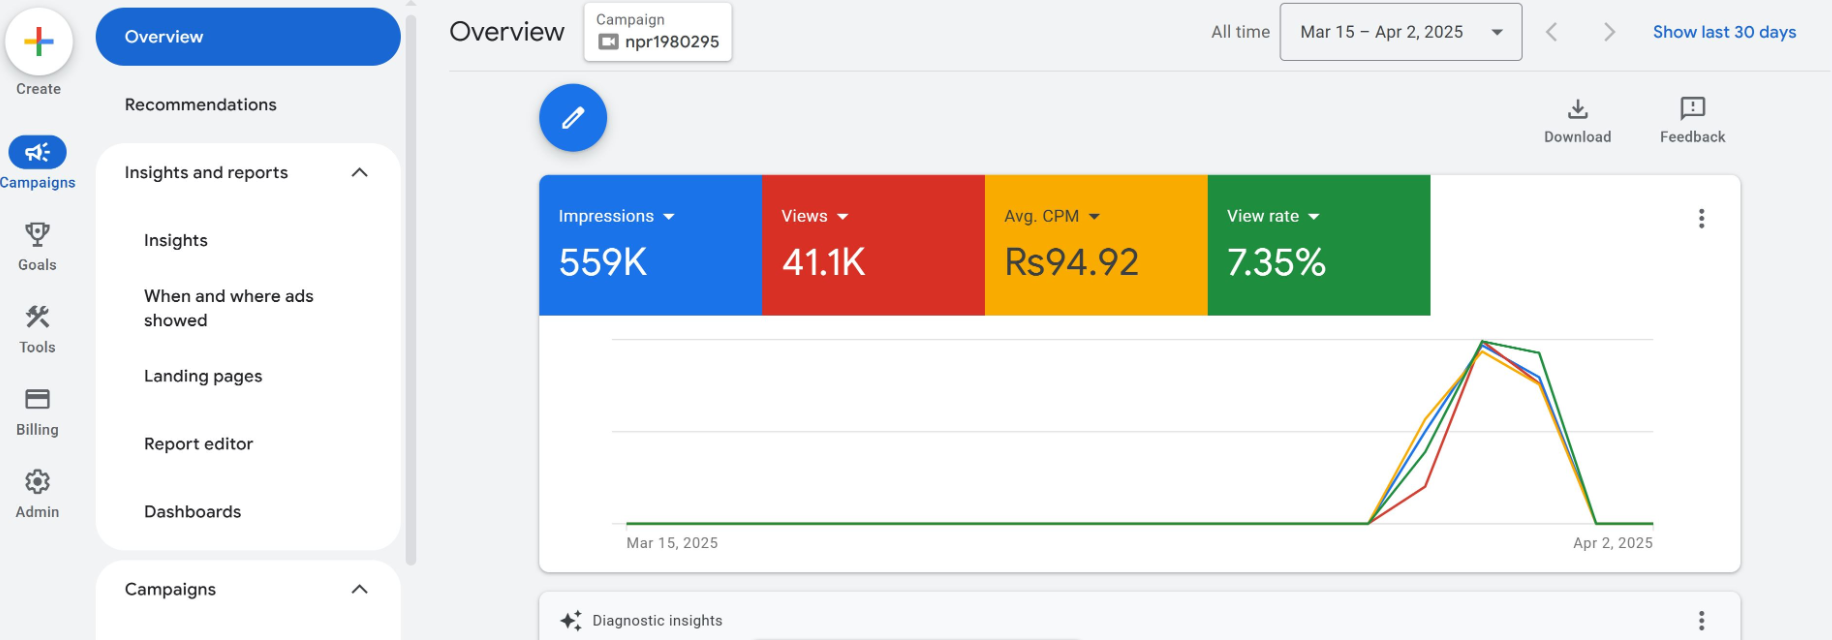Image resolution: width=1832 pixels, height=640 pixels.
Task: Open the Feedback icon
Action: 1692,109
